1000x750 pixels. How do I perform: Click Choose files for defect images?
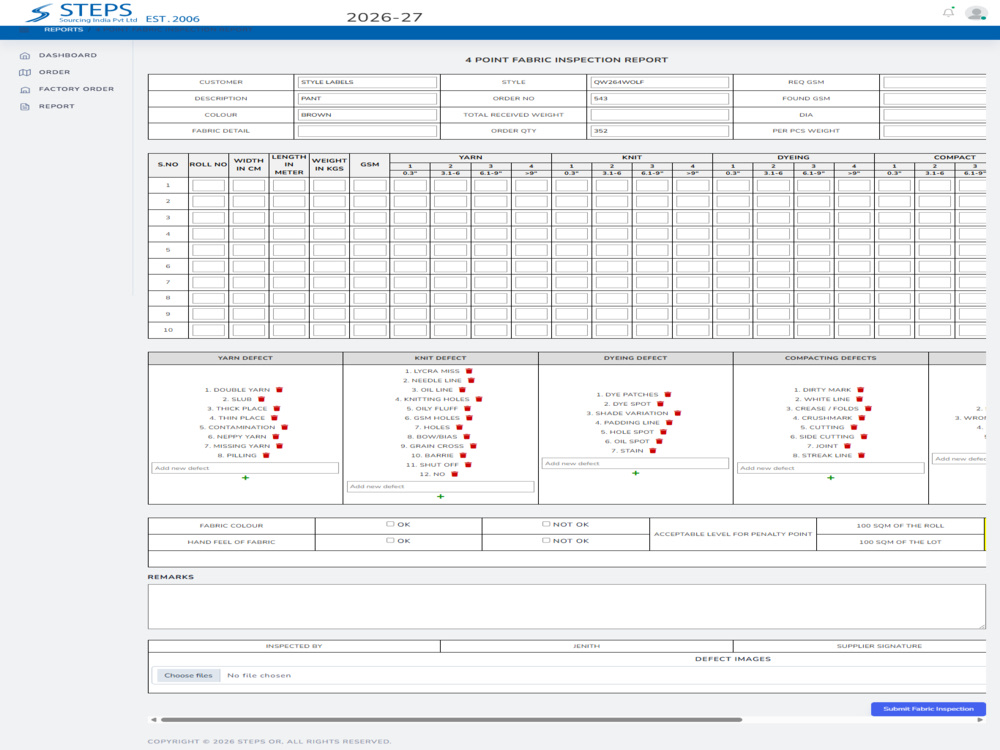click(188, 675)
